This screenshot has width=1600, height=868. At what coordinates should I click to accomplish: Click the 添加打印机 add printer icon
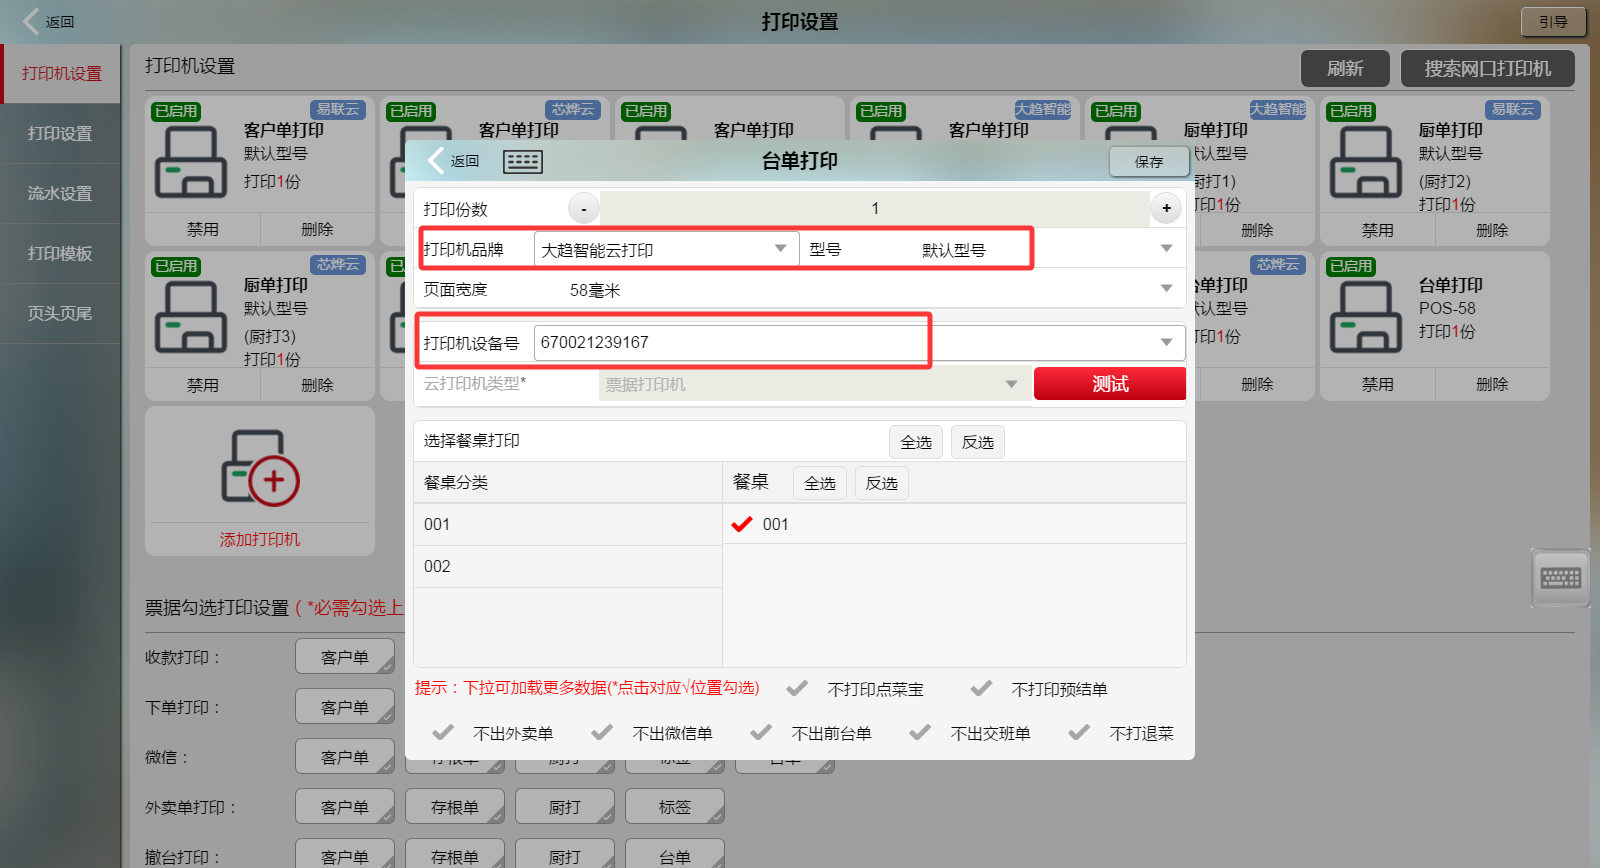point(260,468)
